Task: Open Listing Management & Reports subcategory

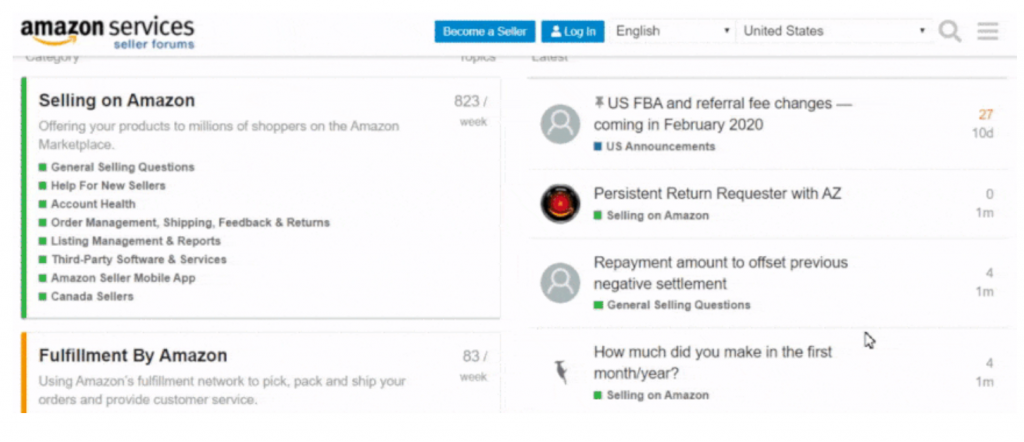Action: point(136,241)
